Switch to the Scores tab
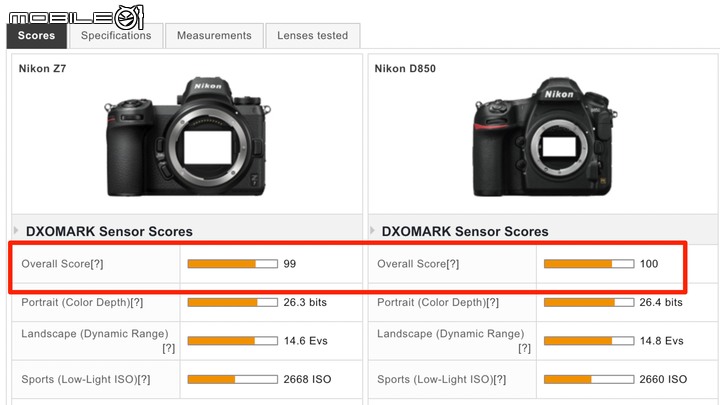 pos(37,36)
